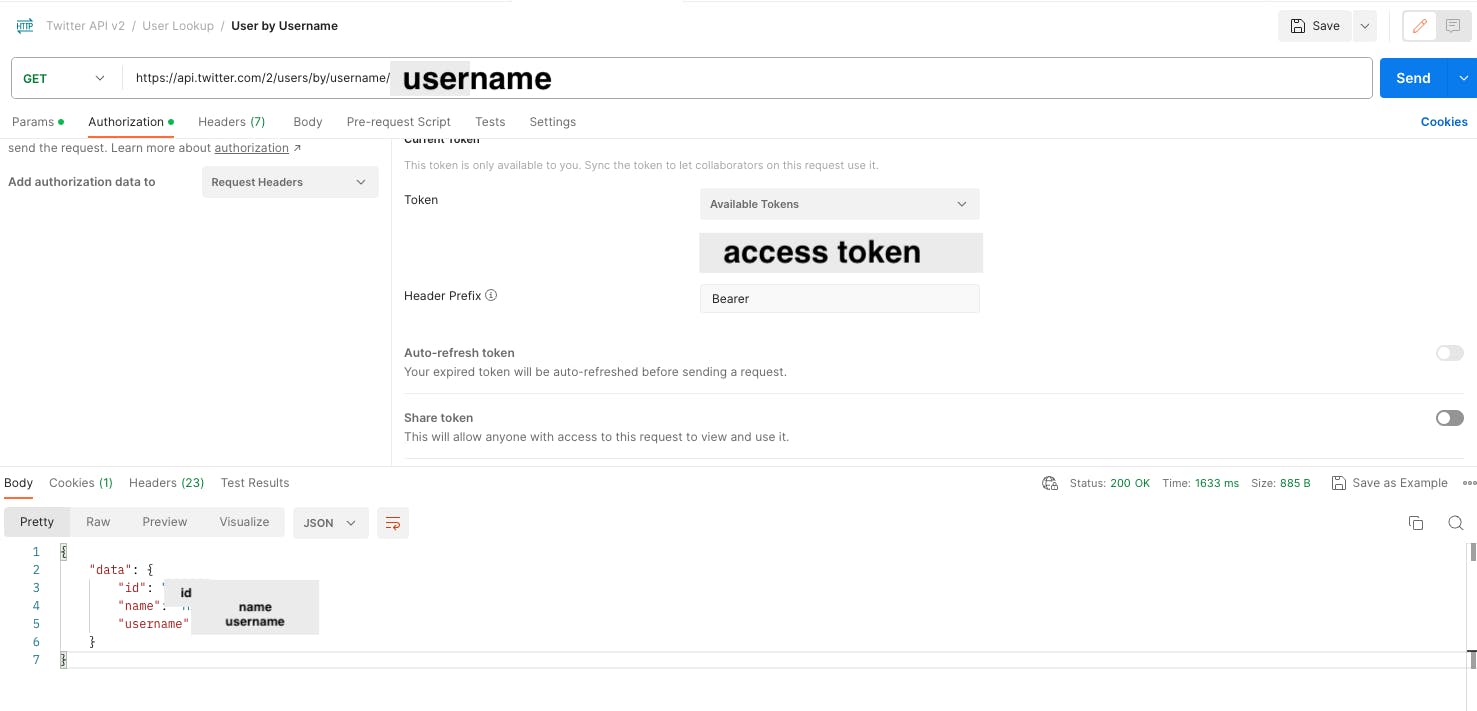
Task: Search the response with magnifier icon
Action: click(x=1456, y=523)
